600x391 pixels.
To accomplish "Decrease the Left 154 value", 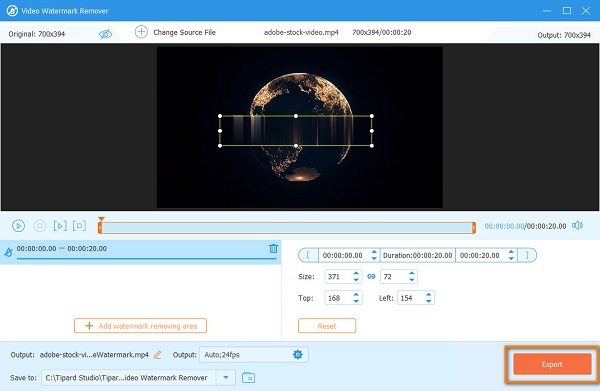I will pos(429,301).
